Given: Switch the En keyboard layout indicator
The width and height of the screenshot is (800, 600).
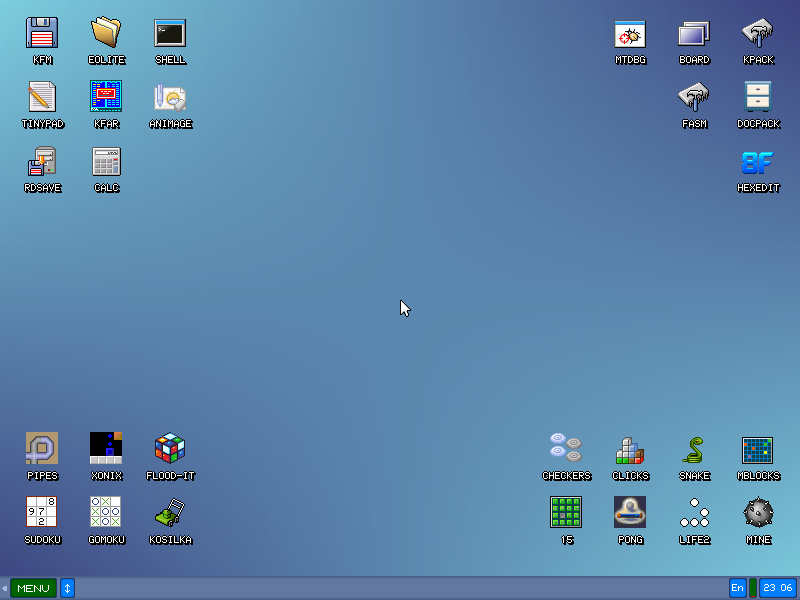Looking at the screenshot, I should 738,588.
